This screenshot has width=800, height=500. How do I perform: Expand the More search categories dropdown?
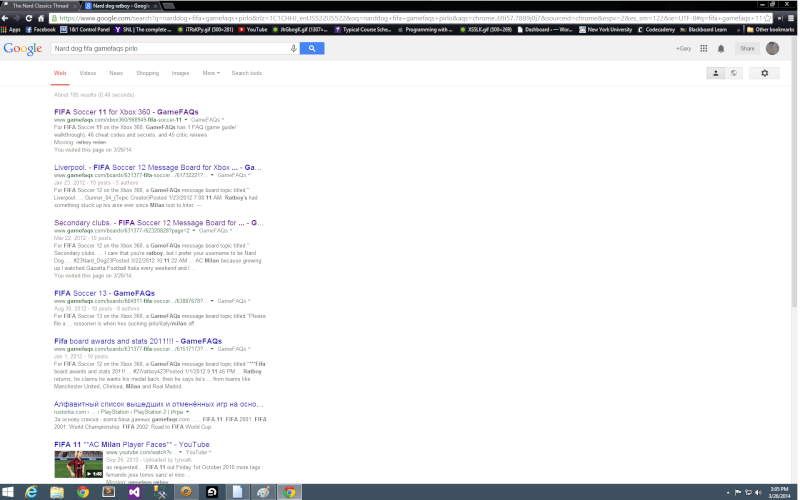(211, 73)
